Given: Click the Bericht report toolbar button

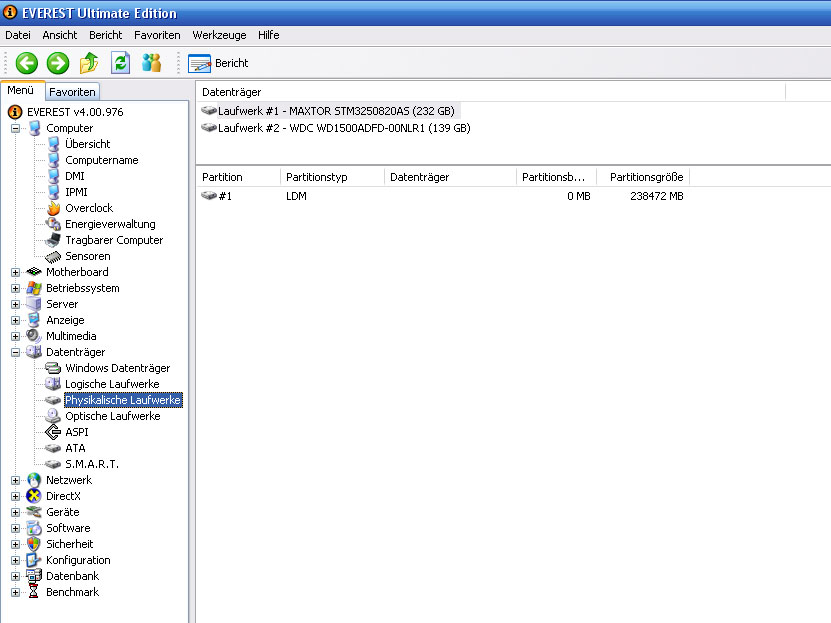Looking at the screenshot, I should point(218,63).
